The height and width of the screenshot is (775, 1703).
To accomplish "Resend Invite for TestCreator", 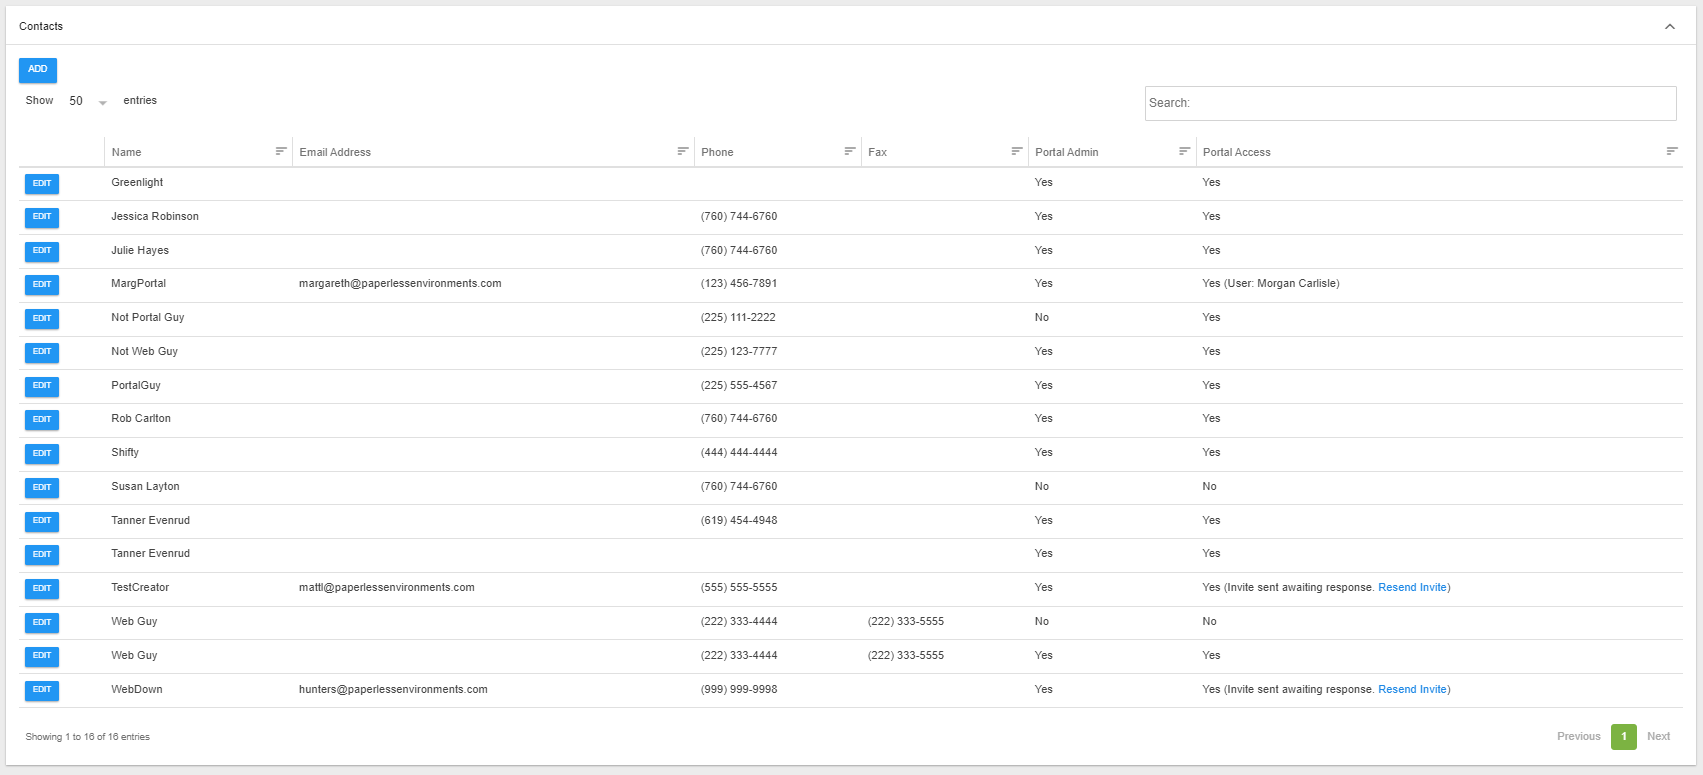I will (x=1412, y=588).
